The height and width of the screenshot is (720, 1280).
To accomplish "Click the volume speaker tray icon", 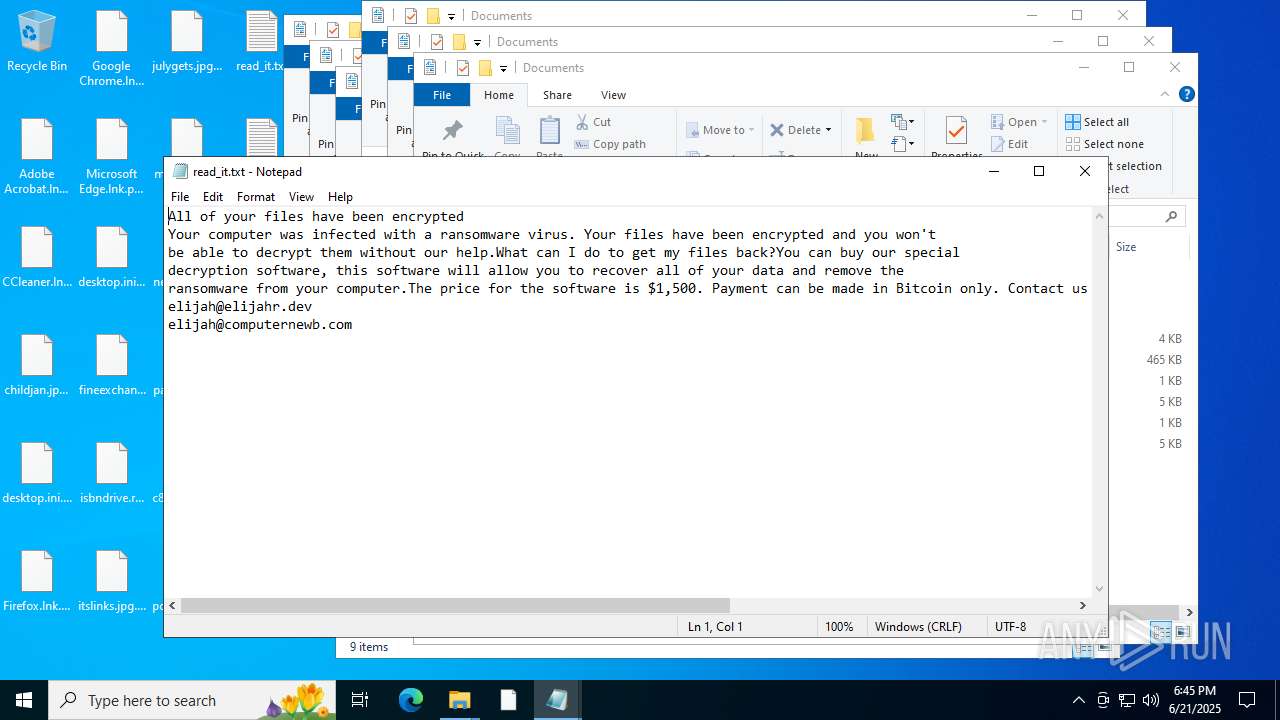I will click(1150, 700).
